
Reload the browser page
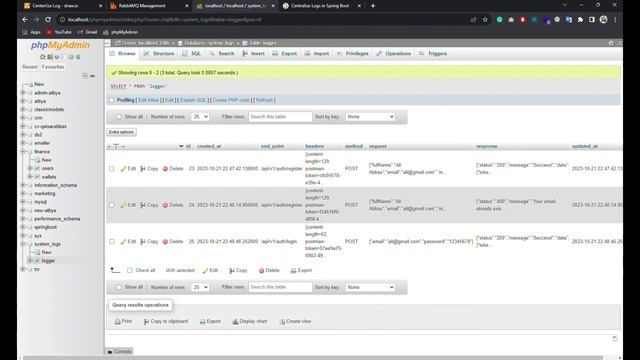[48, 20]
